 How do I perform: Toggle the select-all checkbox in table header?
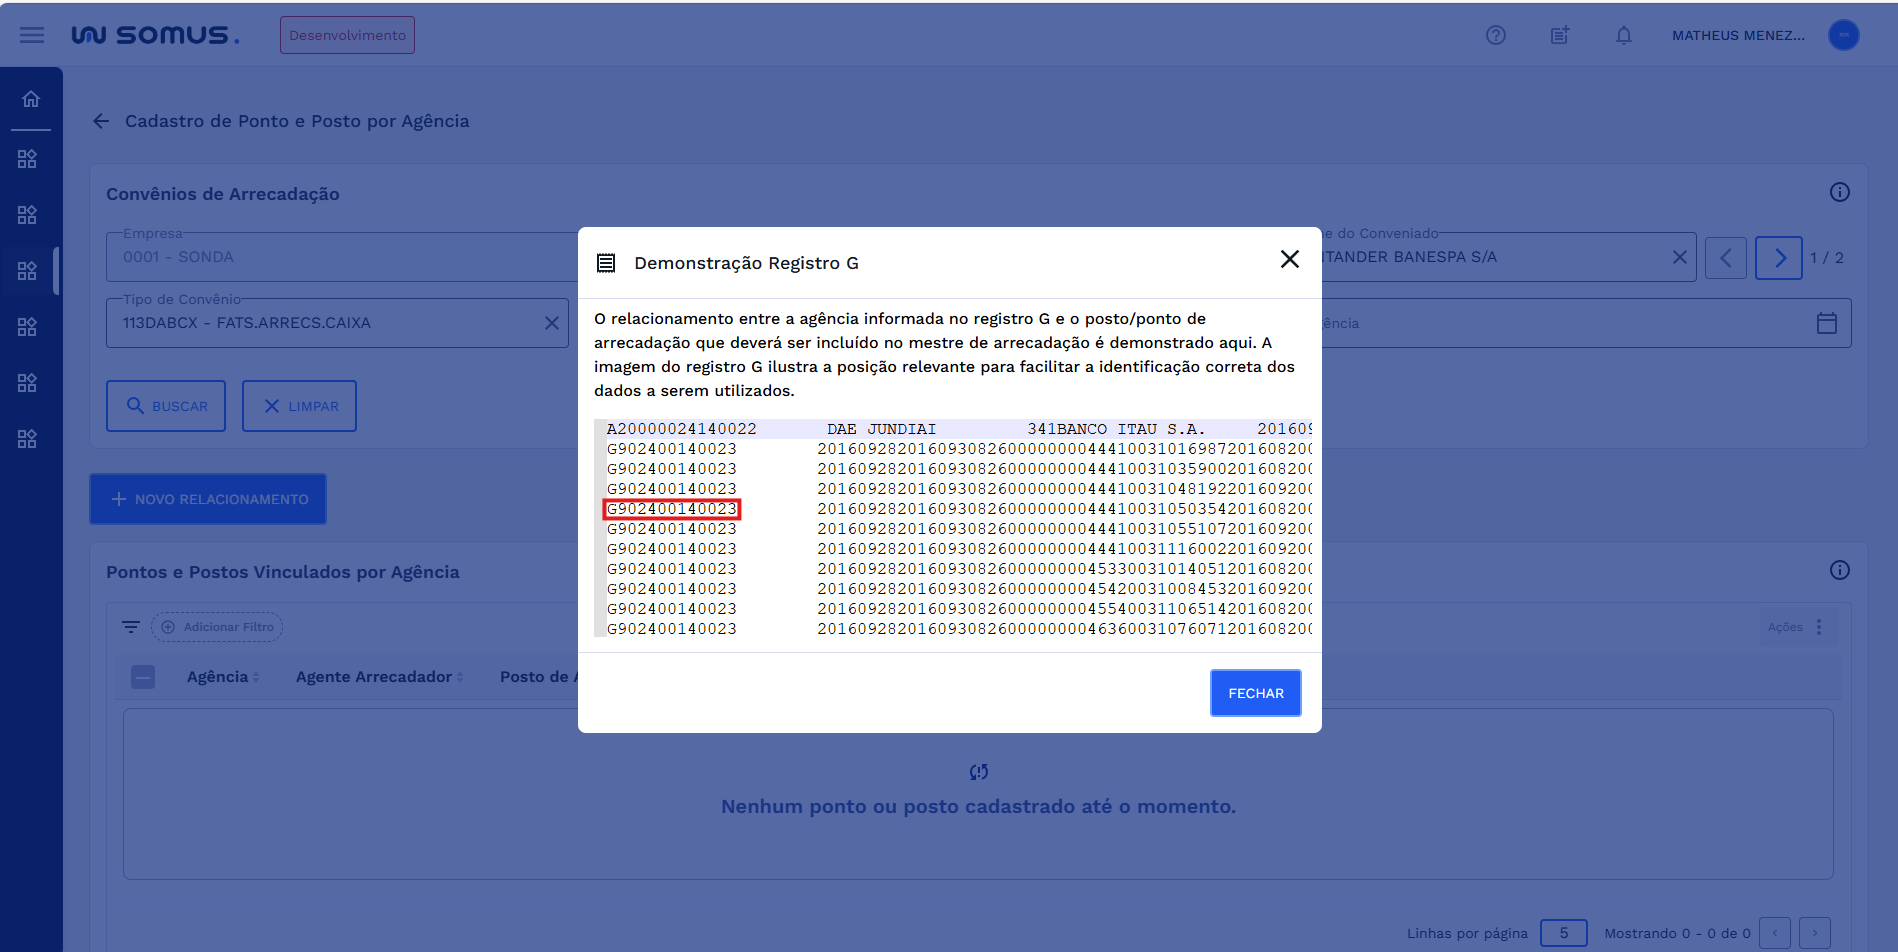tap(143, 677)
